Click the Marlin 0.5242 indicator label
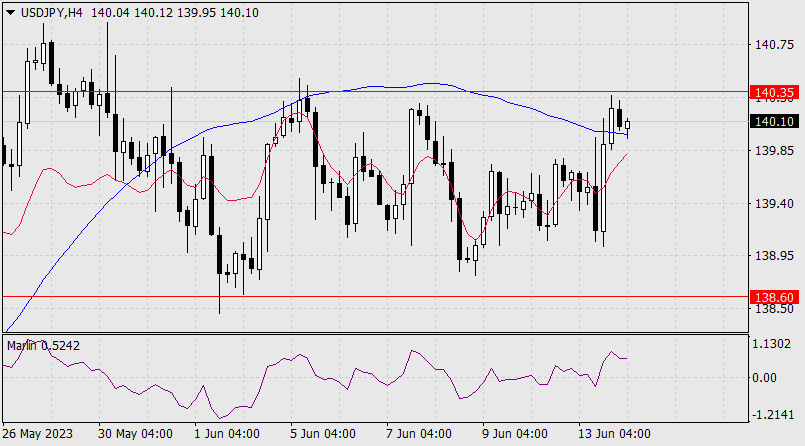The image size is (805, 446). tap(44, 345)
